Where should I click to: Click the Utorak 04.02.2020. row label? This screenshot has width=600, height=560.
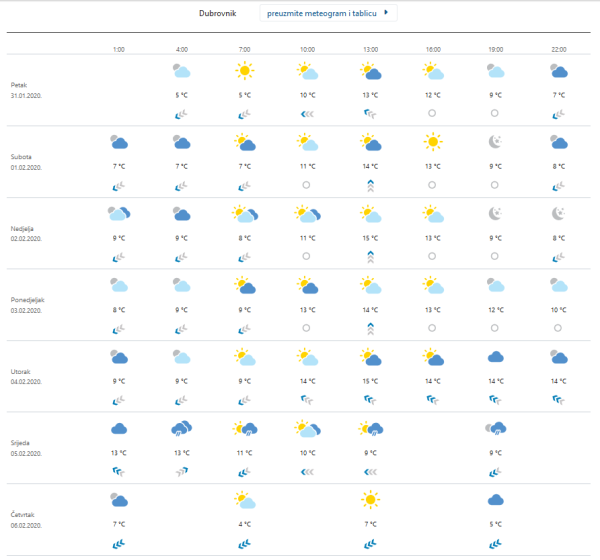coord(28,376)
